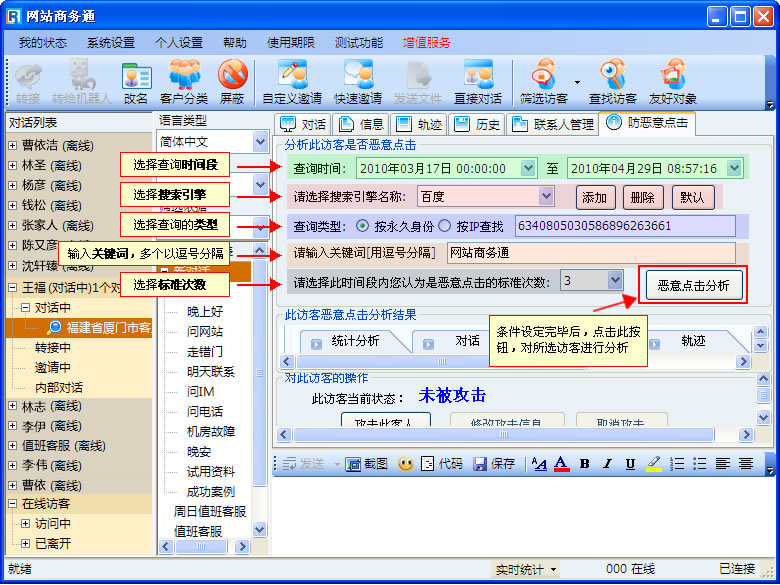This screenshot has height=585, width=780.
Task: Collapse 在线访客 tree node
Action: point(13,504)
